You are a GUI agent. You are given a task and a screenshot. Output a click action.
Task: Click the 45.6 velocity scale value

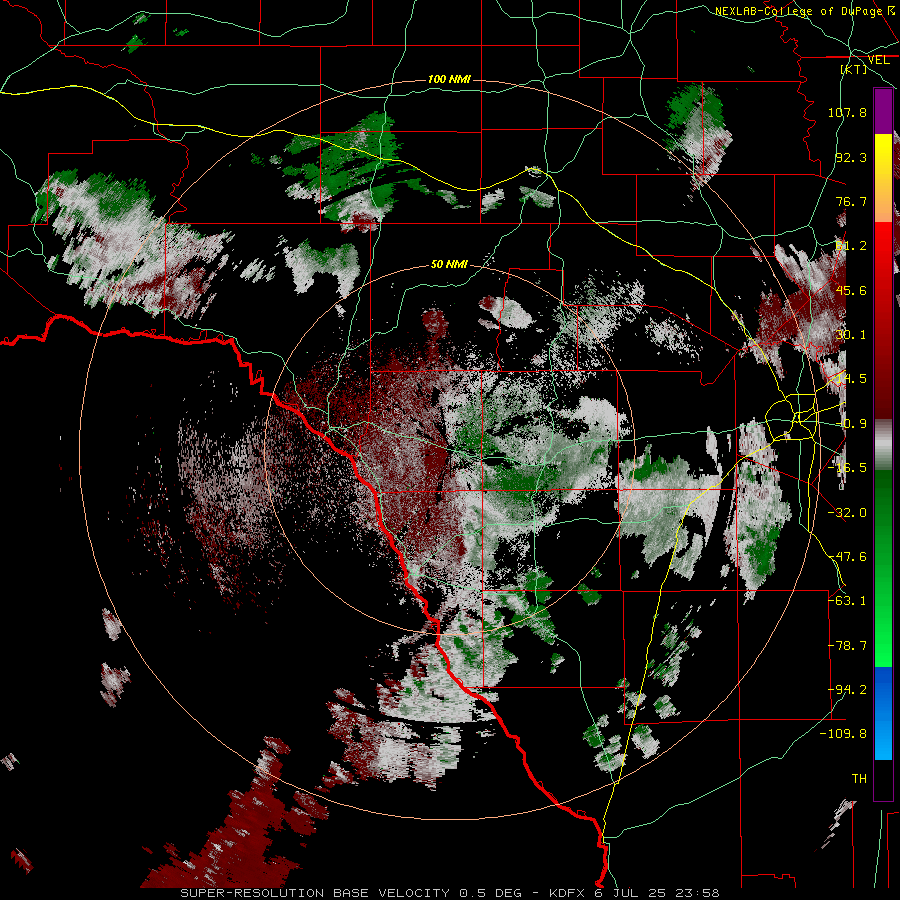pyautogui.click(x=851, y=290)
